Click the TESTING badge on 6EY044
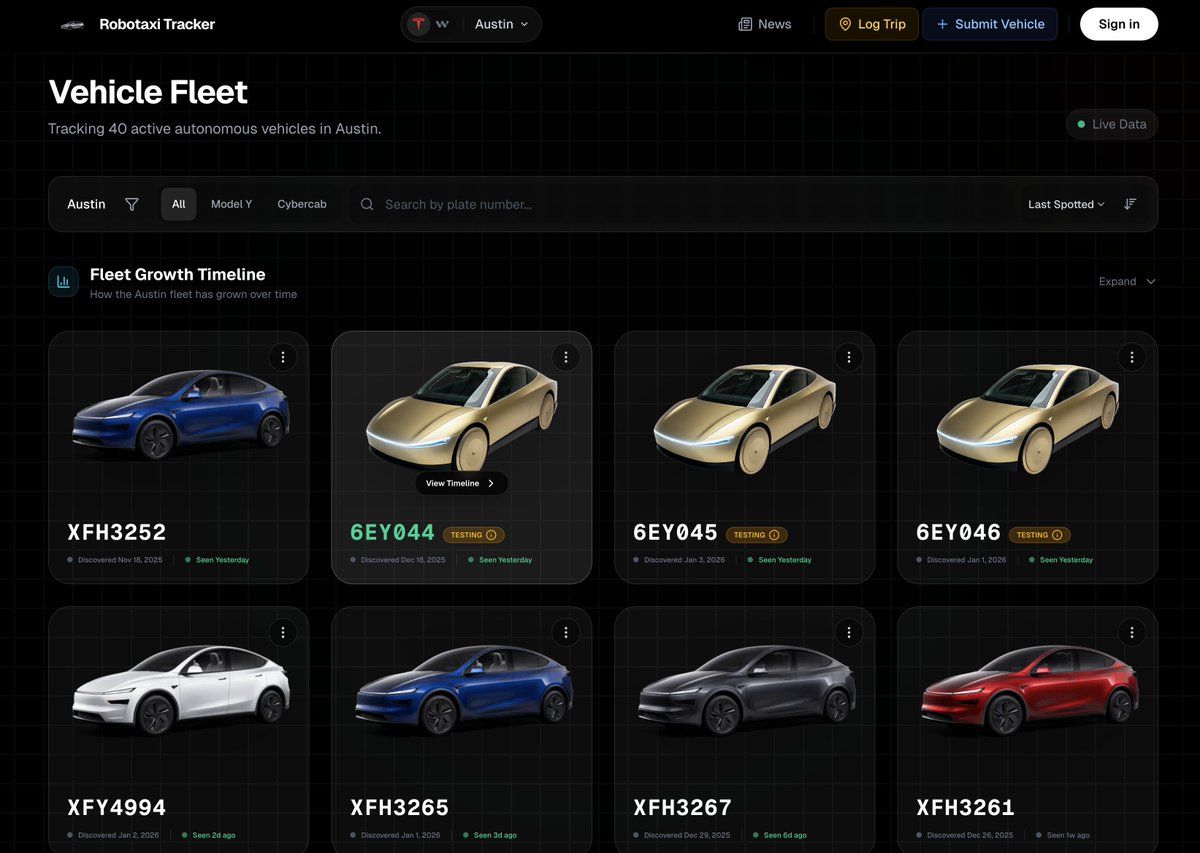Viewport: 1200px width, 853px height. 474,535
